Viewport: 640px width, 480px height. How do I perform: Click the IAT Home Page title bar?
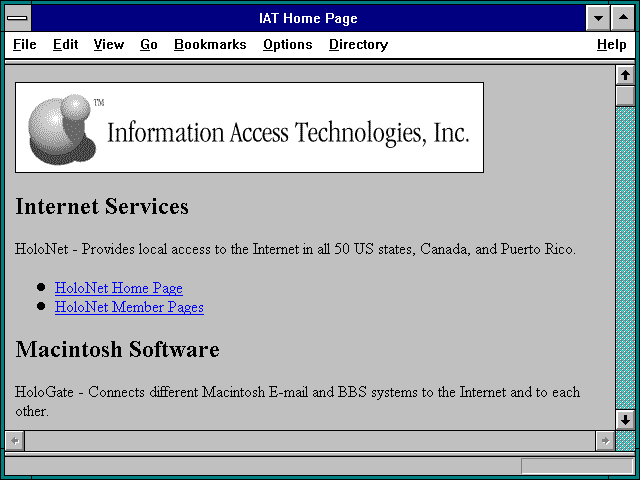click(308, 18)
